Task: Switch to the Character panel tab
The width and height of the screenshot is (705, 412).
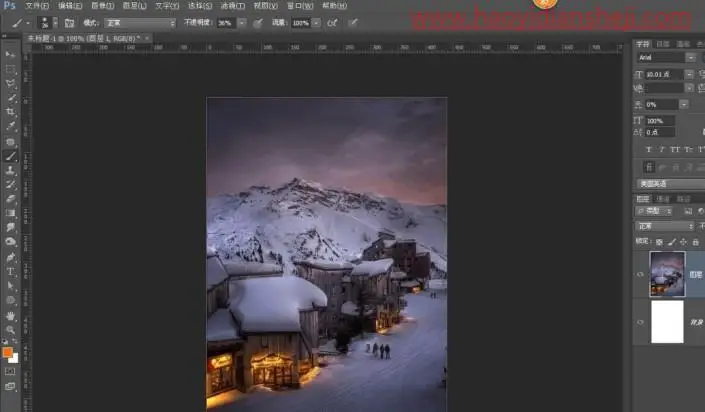Action: click(643, 44)
